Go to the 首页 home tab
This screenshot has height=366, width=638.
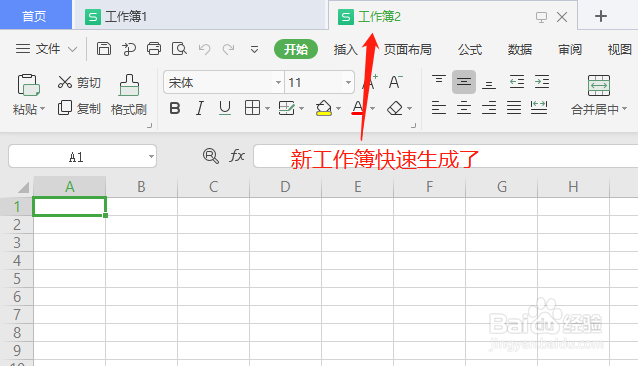36,16
